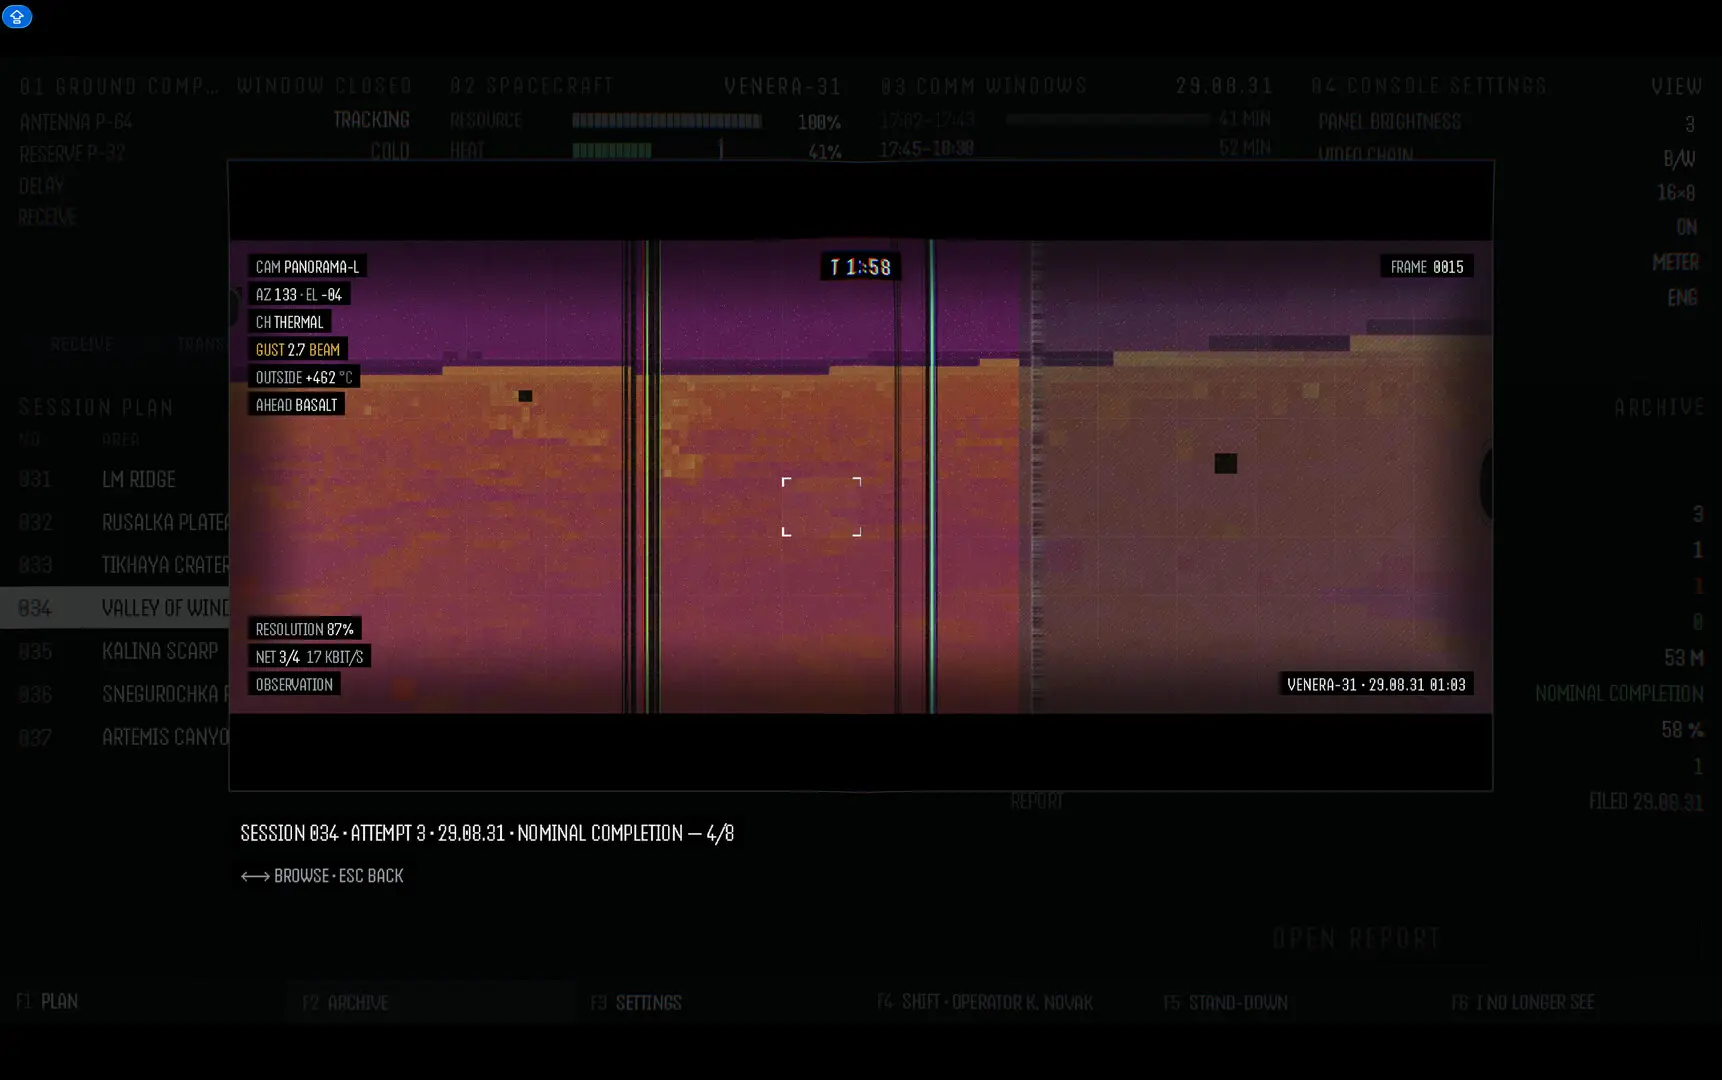Open the F1 PLAN tab

point(47,1001)
